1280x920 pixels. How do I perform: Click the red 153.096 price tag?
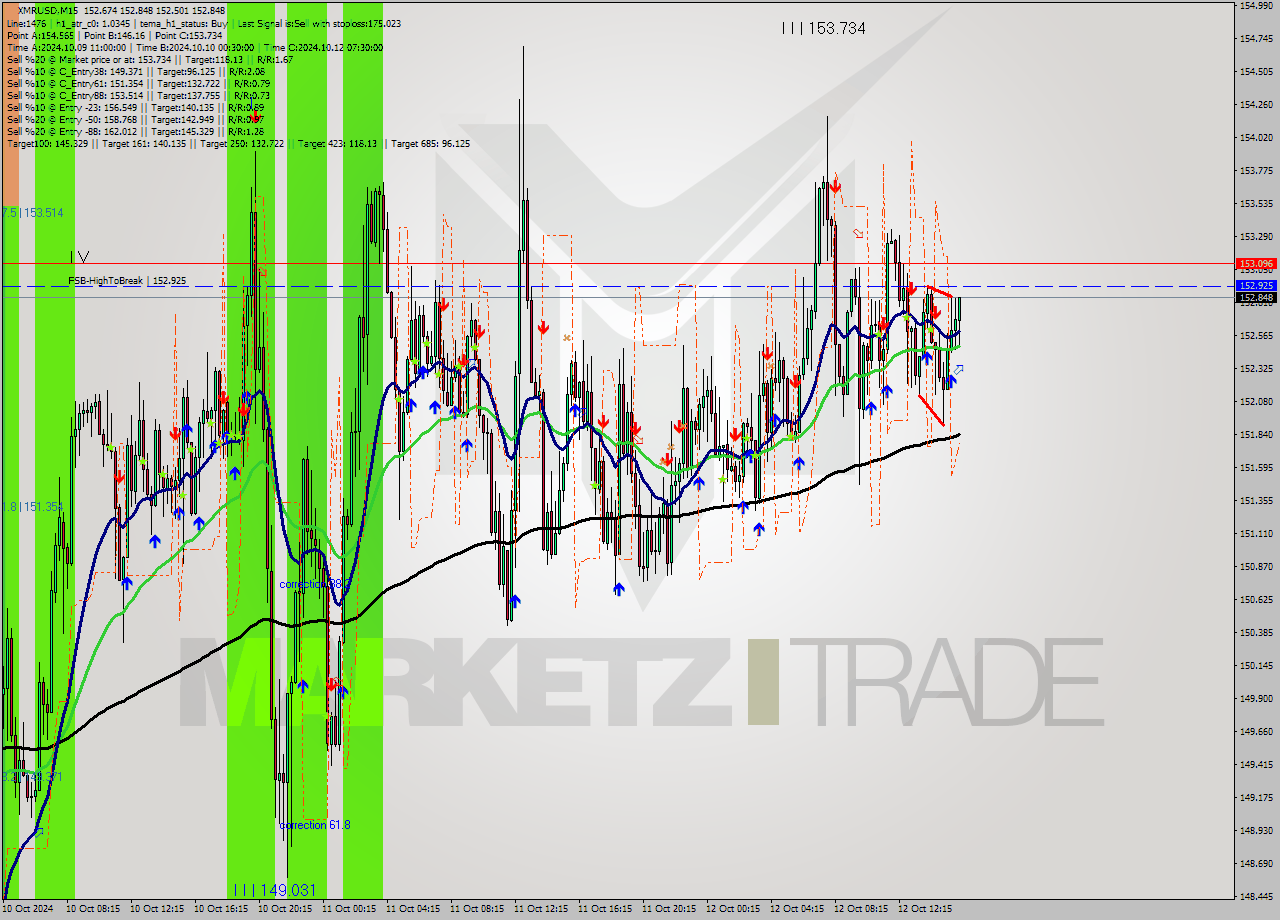[1256, 264]
